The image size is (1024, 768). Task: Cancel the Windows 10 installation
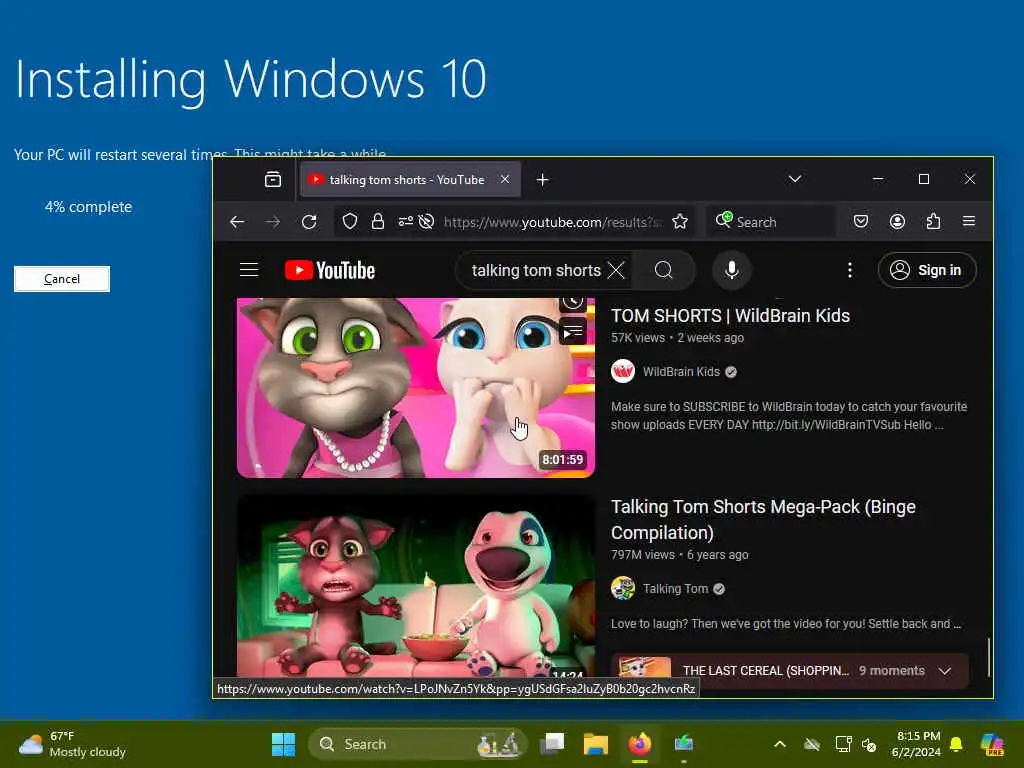[62, 279]
